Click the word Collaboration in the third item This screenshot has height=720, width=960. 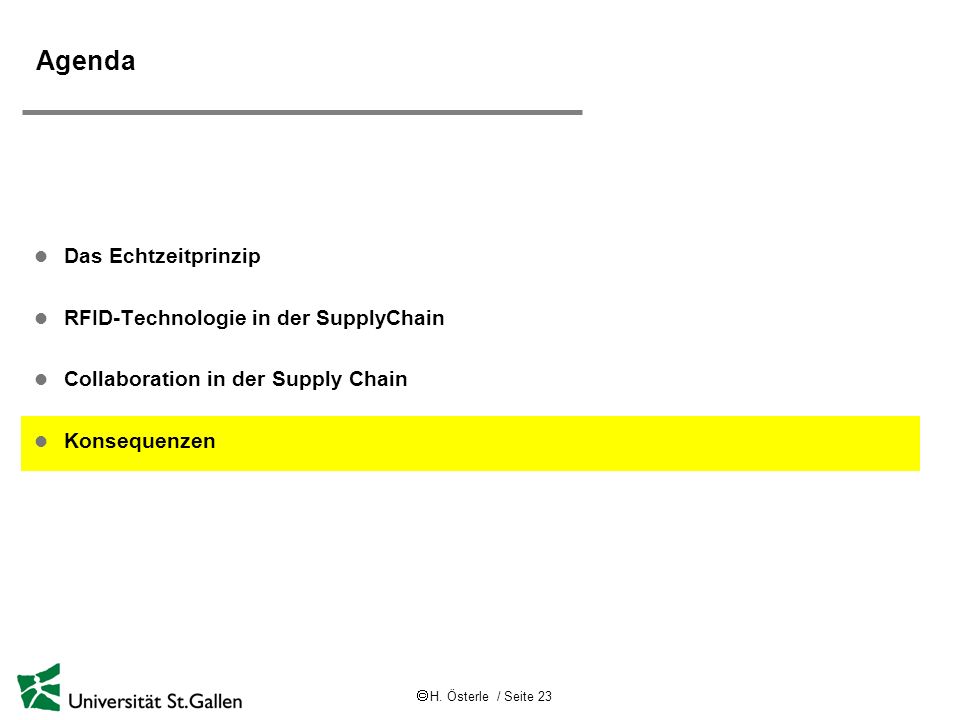point(132,379)
